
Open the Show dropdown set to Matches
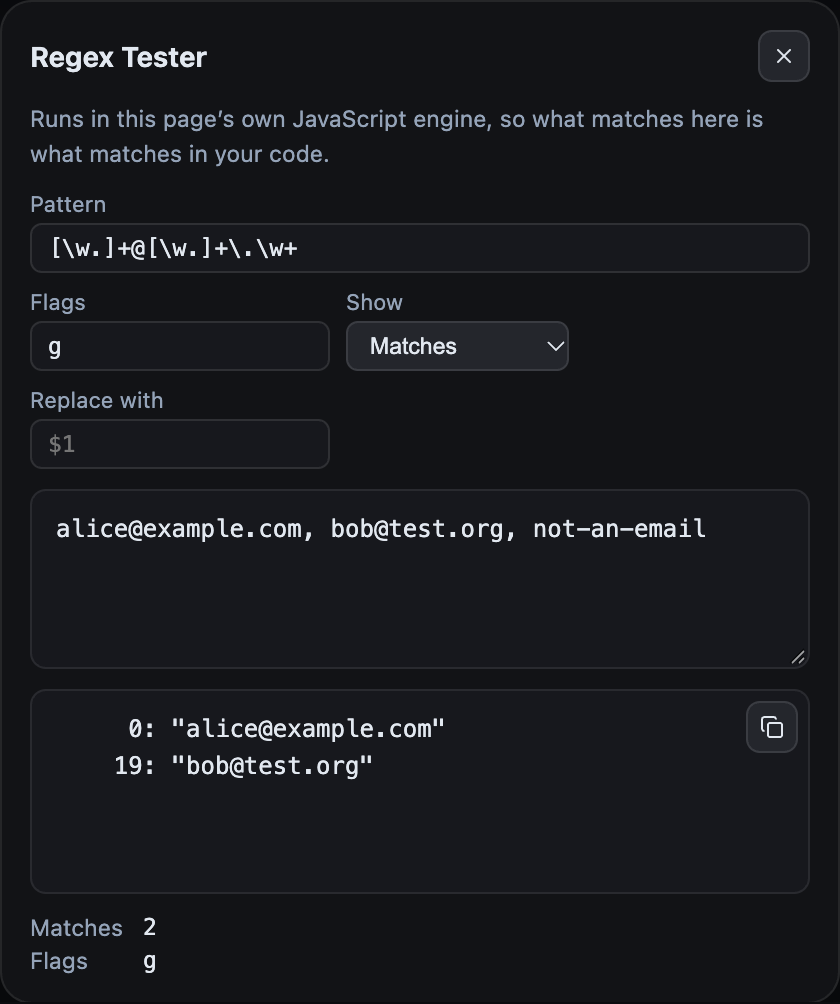pyautogui.click(x=457, y=346)
